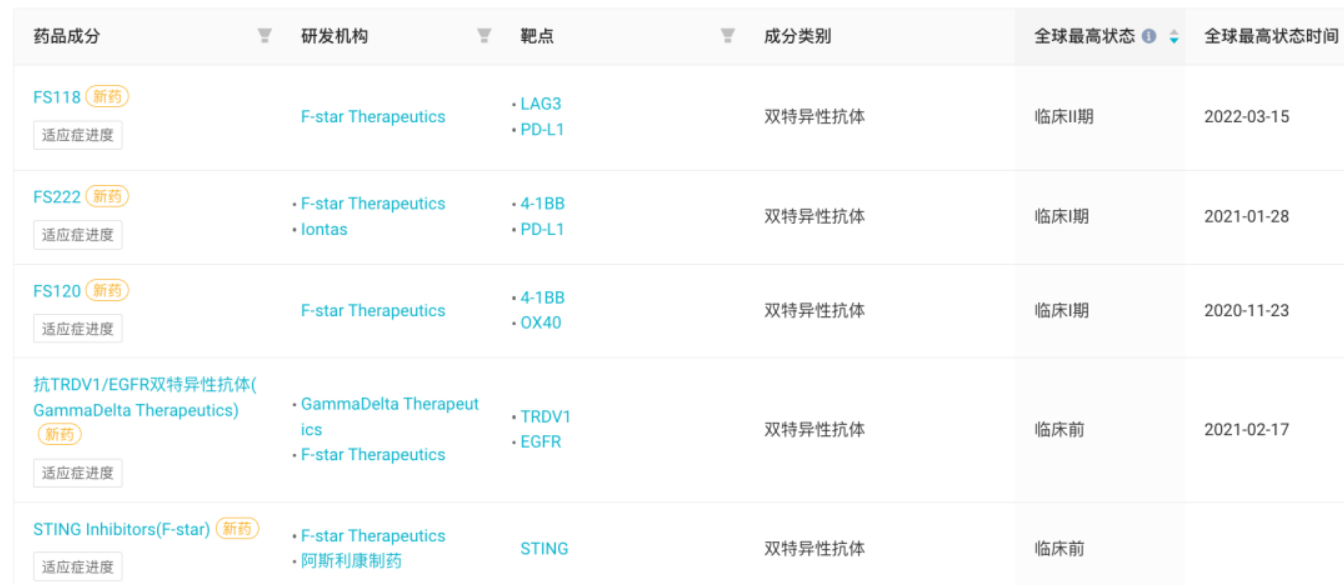Viewport: 1344px width, 585px height.
Task: Click 适应症进度 button under FS118
Action: [x=78, y=135]
